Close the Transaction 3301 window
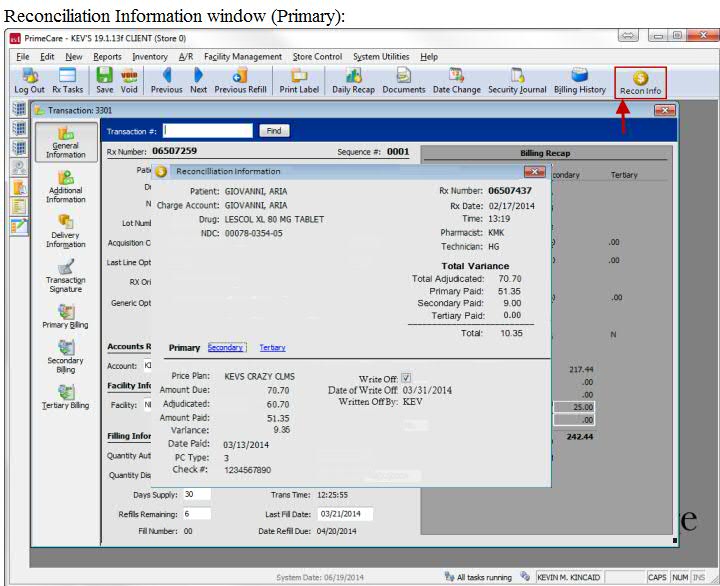 pyautogui.click(x=664, y=110)
